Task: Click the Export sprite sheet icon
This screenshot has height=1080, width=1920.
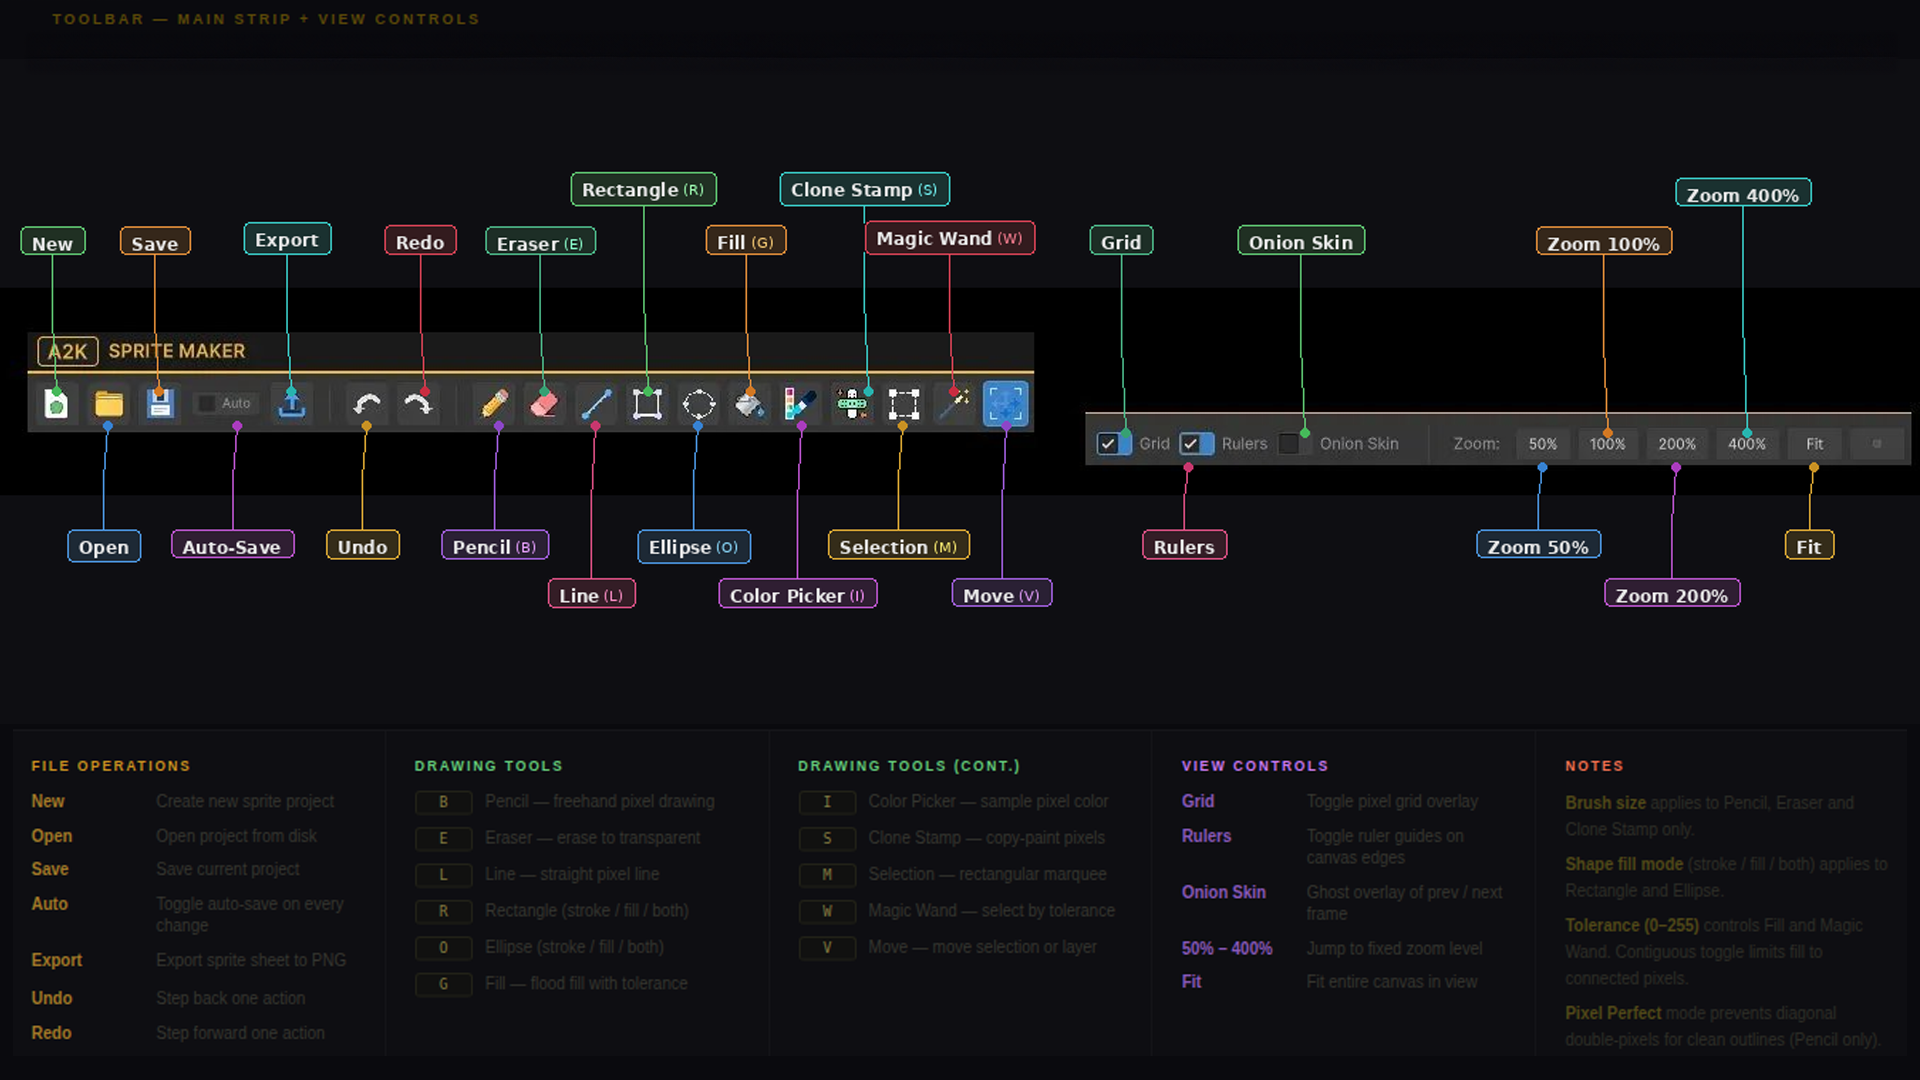Action: [x=291, y=404]
